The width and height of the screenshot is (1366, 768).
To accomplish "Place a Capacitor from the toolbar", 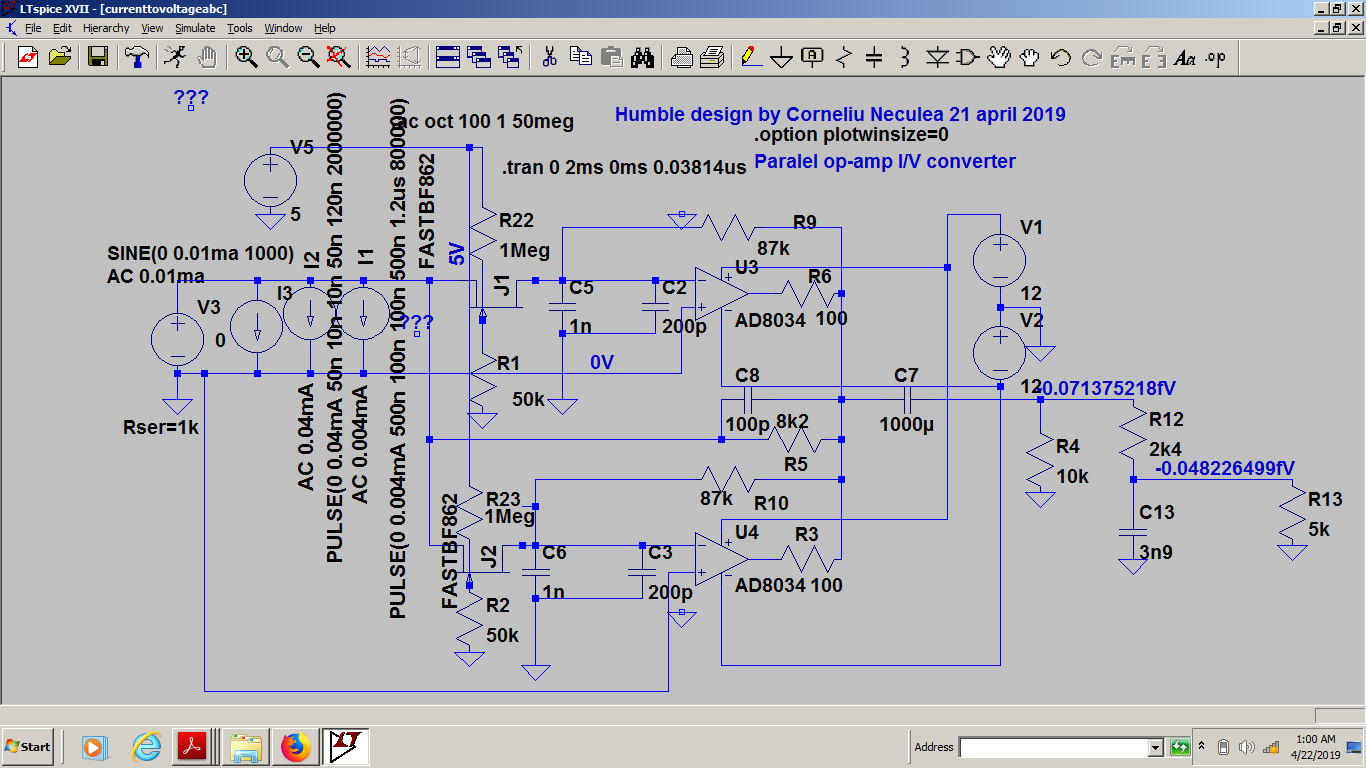I will 875,57.
